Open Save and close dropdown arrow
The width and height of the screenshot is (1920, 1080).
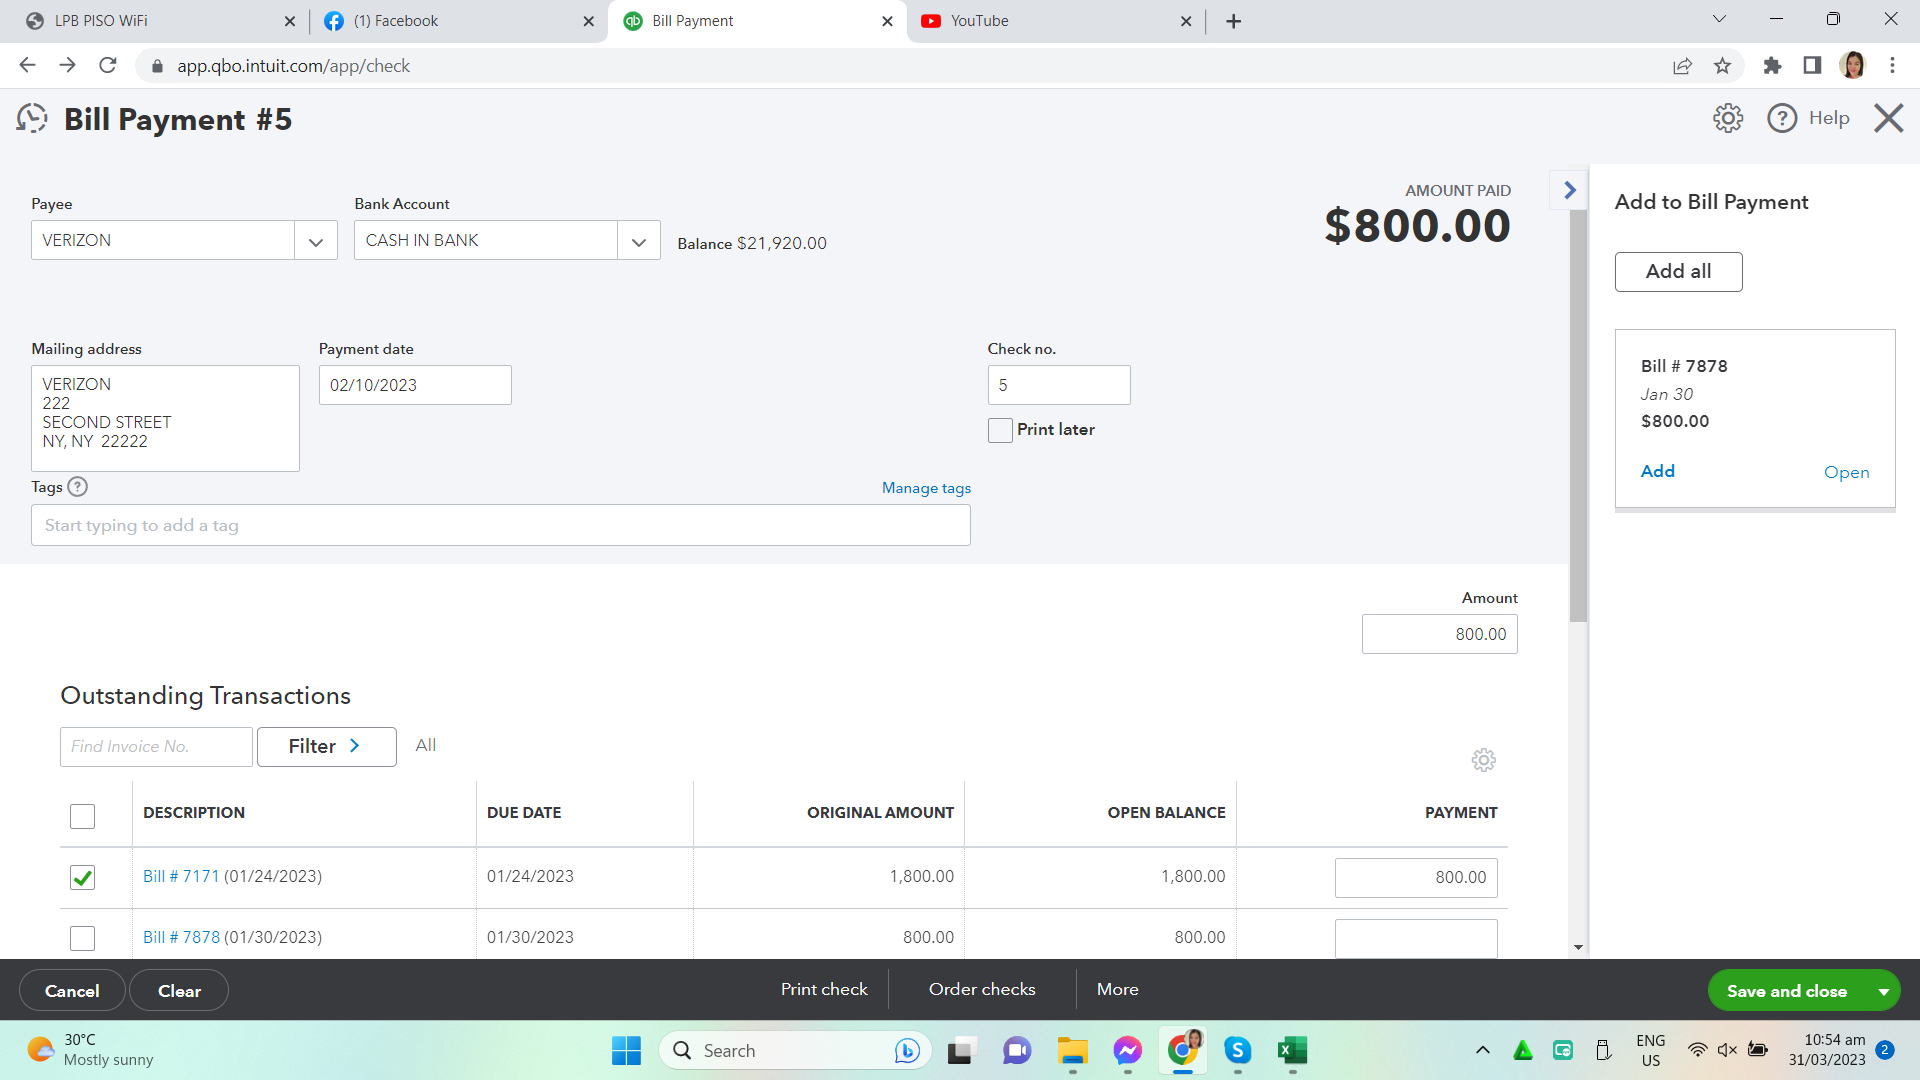1883,991
